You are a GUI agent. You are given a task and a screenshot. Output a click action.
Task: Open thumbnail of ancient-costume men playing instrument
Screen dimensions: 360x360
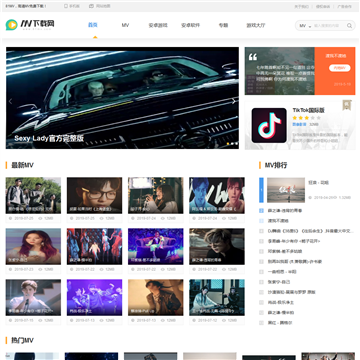tap(217, 297)
